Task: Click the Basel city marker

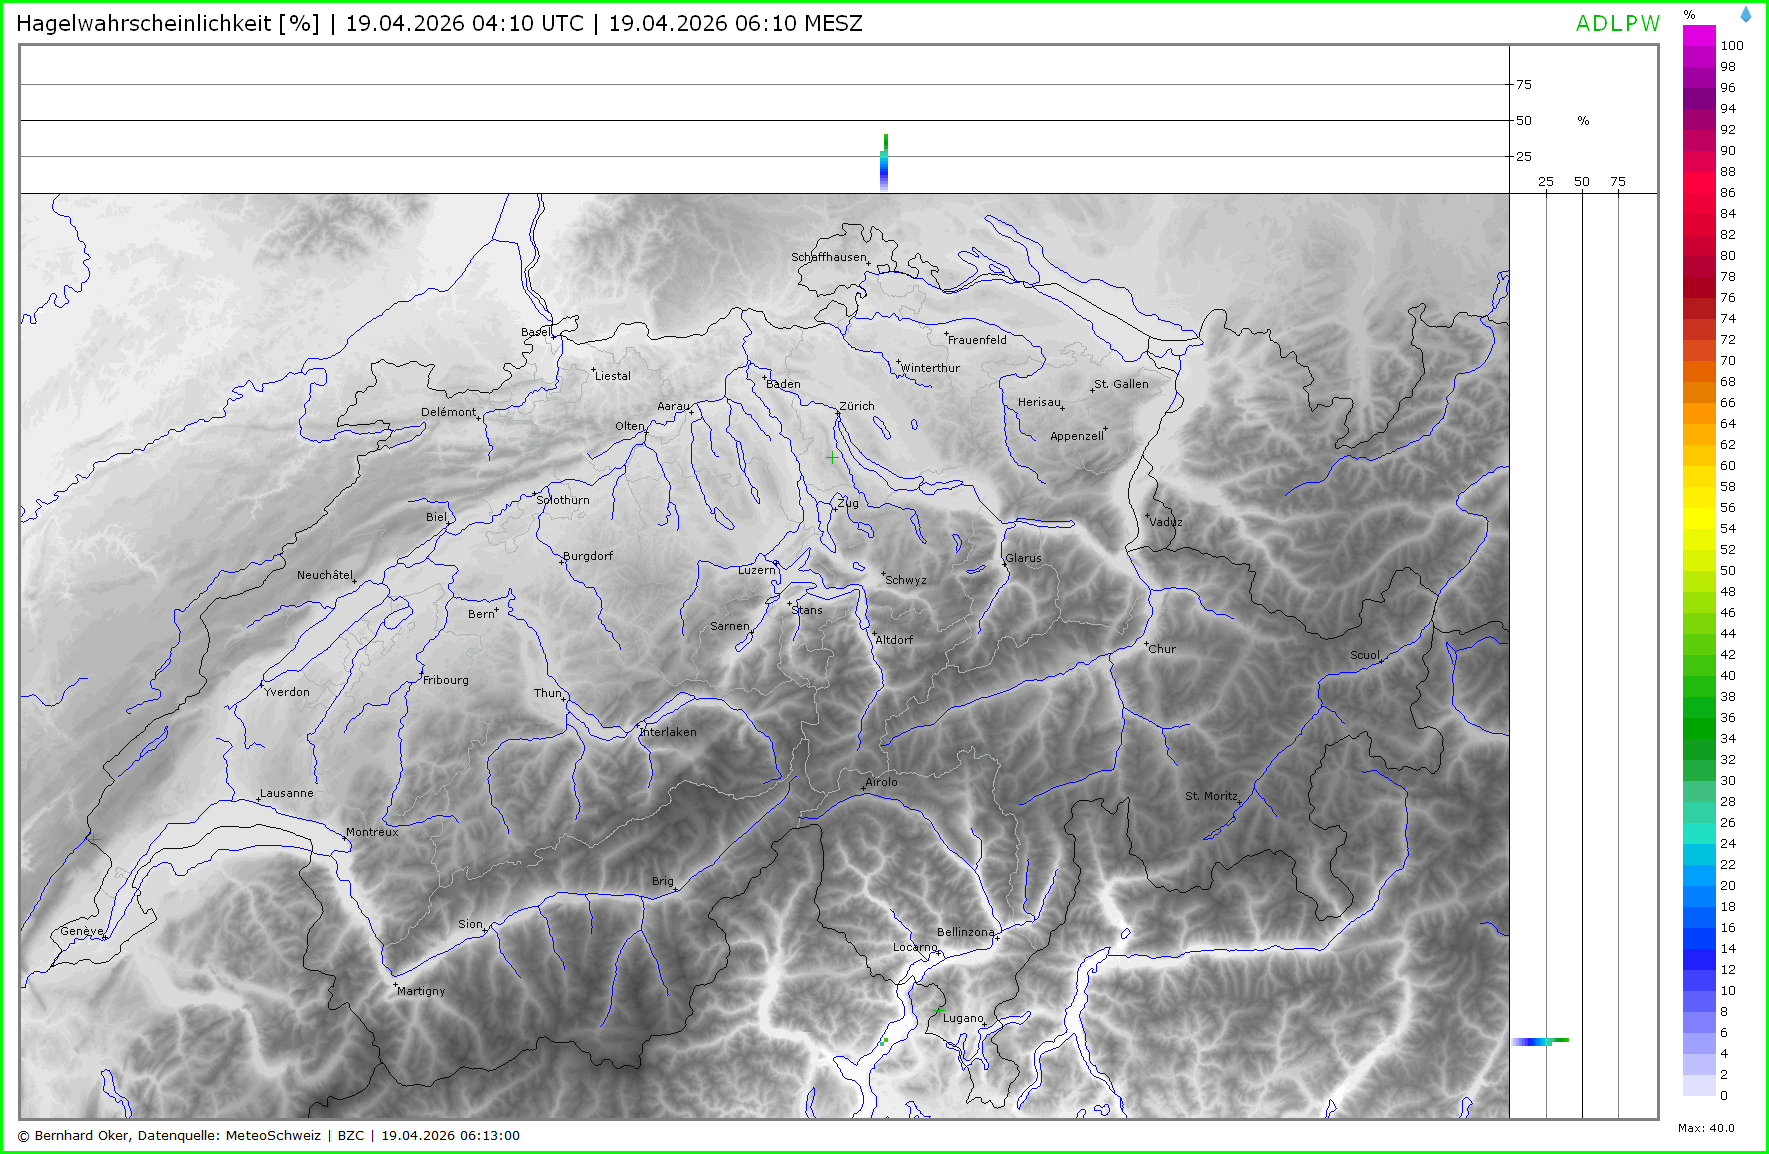Action: [553, 337]
